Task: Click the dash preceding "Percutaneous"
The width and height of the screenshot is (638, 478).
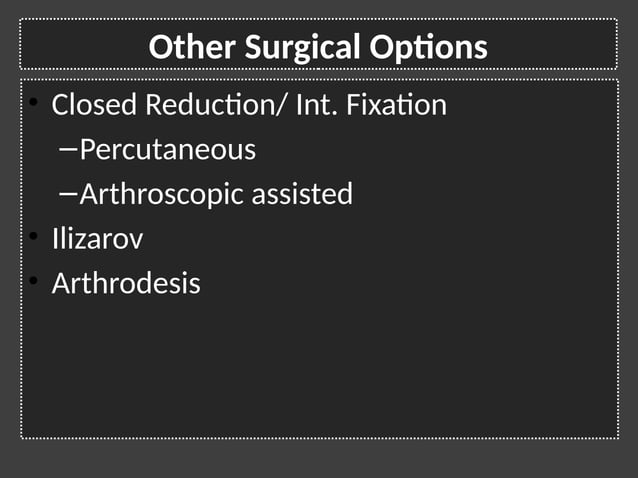Action: coord(68,149)
